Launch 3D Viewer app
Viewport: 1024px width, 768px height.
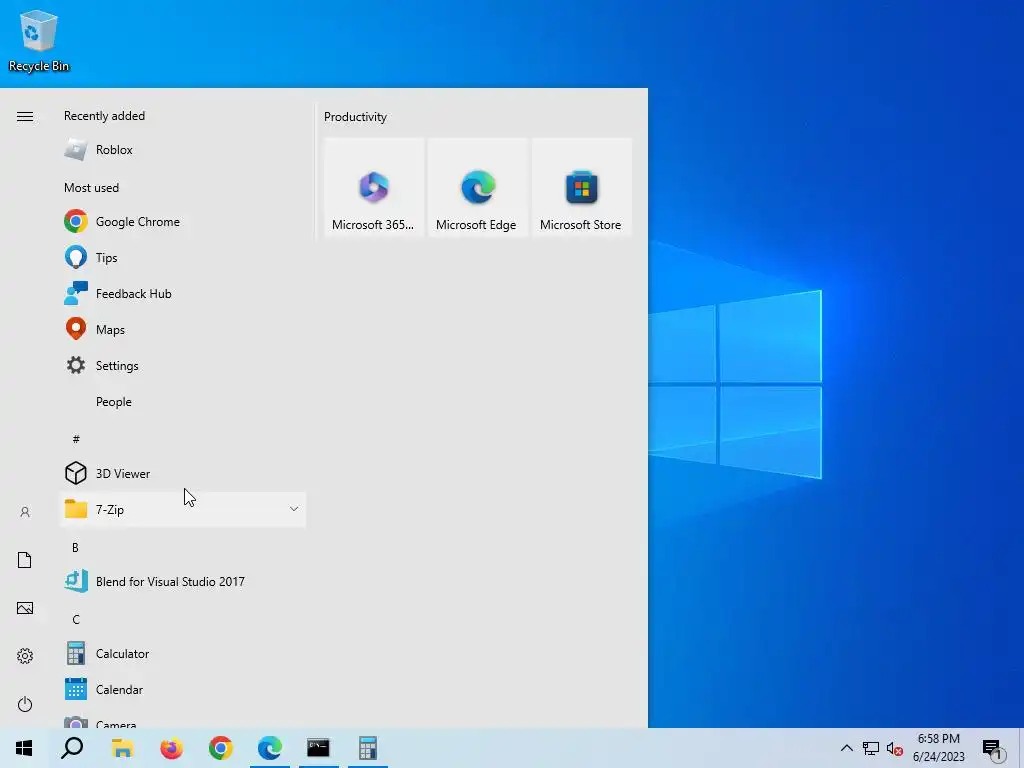click(182, 473)
